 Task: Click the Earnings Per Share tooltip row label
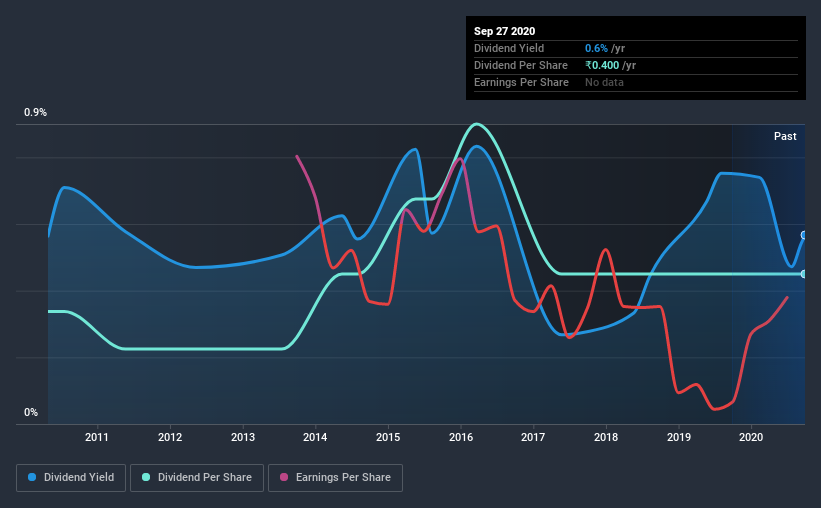click(x=521, y=82)
